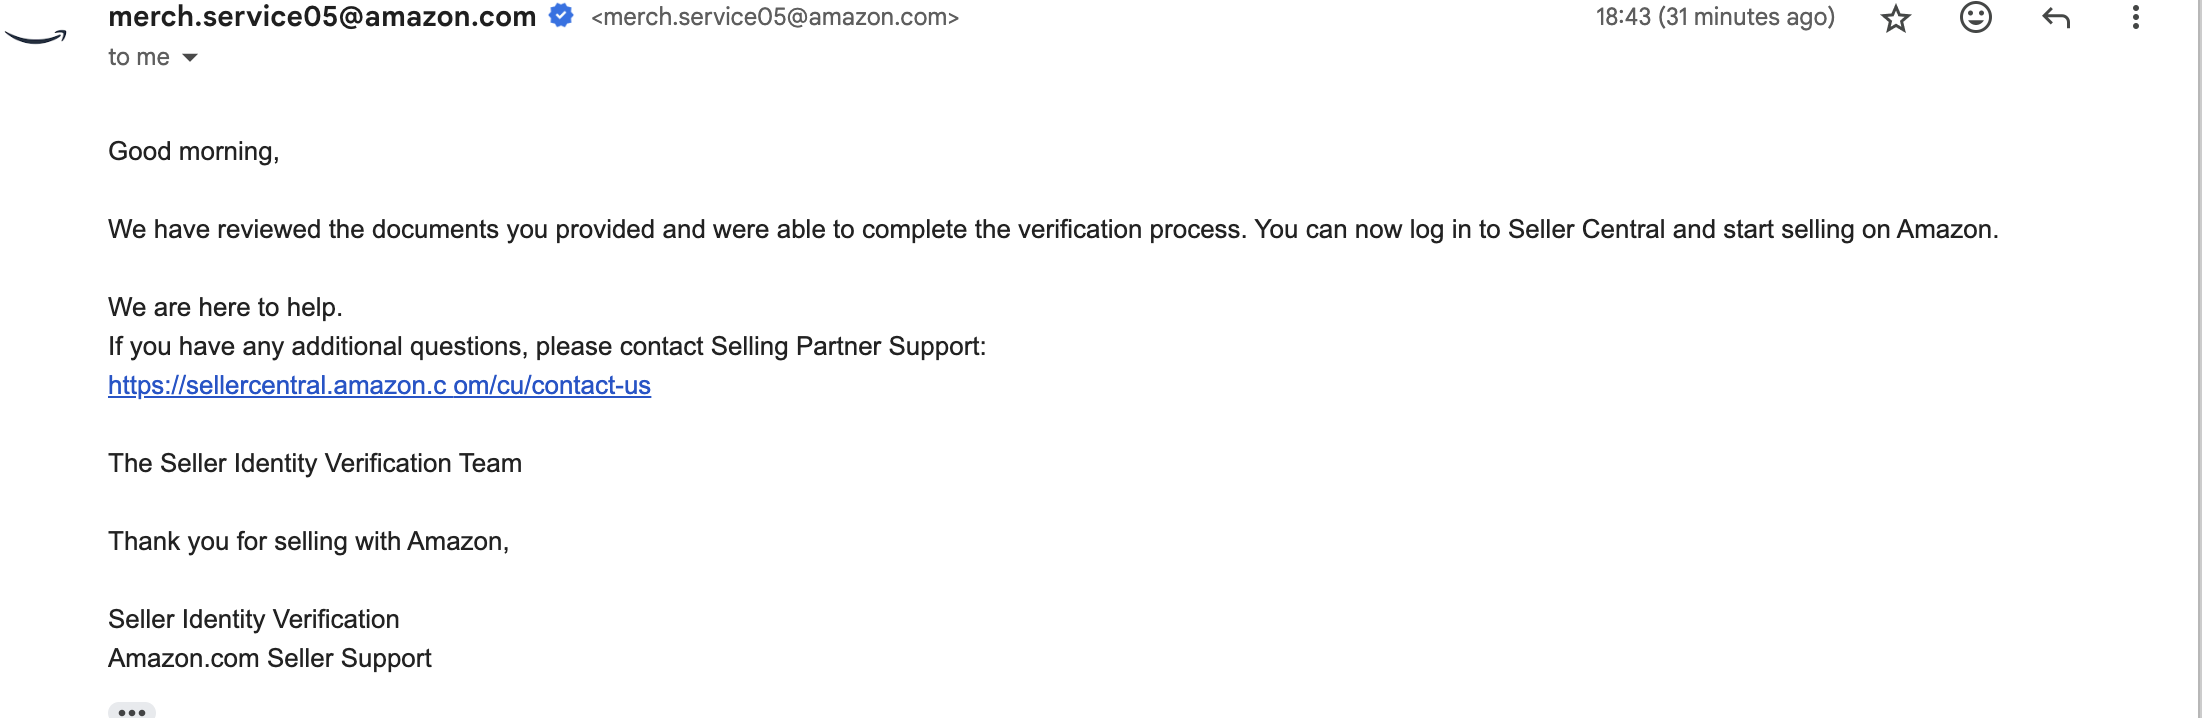2202x718 pixels.
Task: Star this Amazon verification email
Action: (x=1895, y=18)
